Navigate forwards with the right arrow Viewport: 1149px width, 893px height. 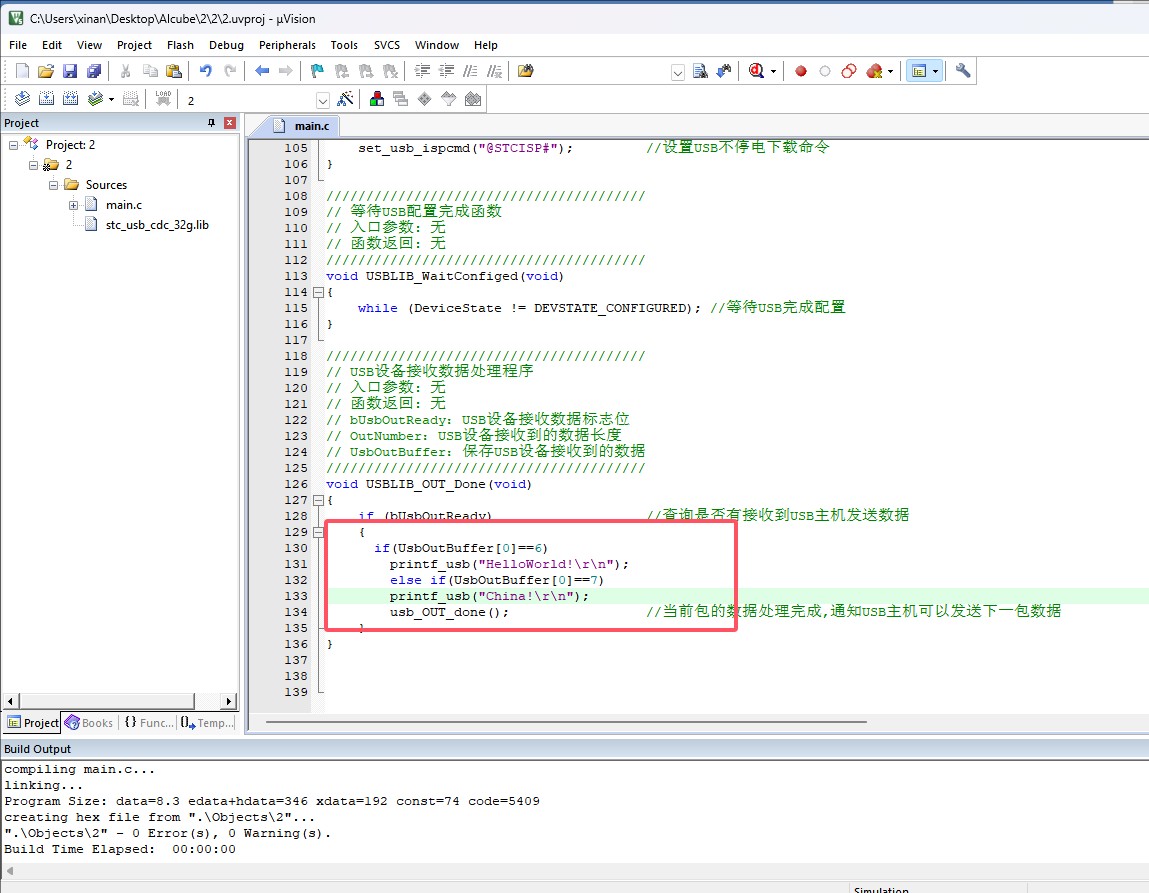(x=286, y=71)
